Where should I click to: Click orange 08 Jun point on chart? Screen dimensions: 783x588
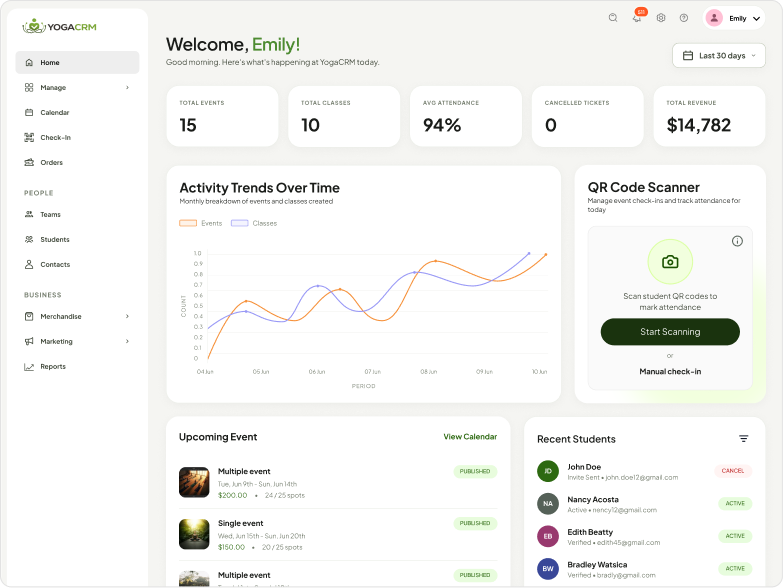click(x=435, y=261)
